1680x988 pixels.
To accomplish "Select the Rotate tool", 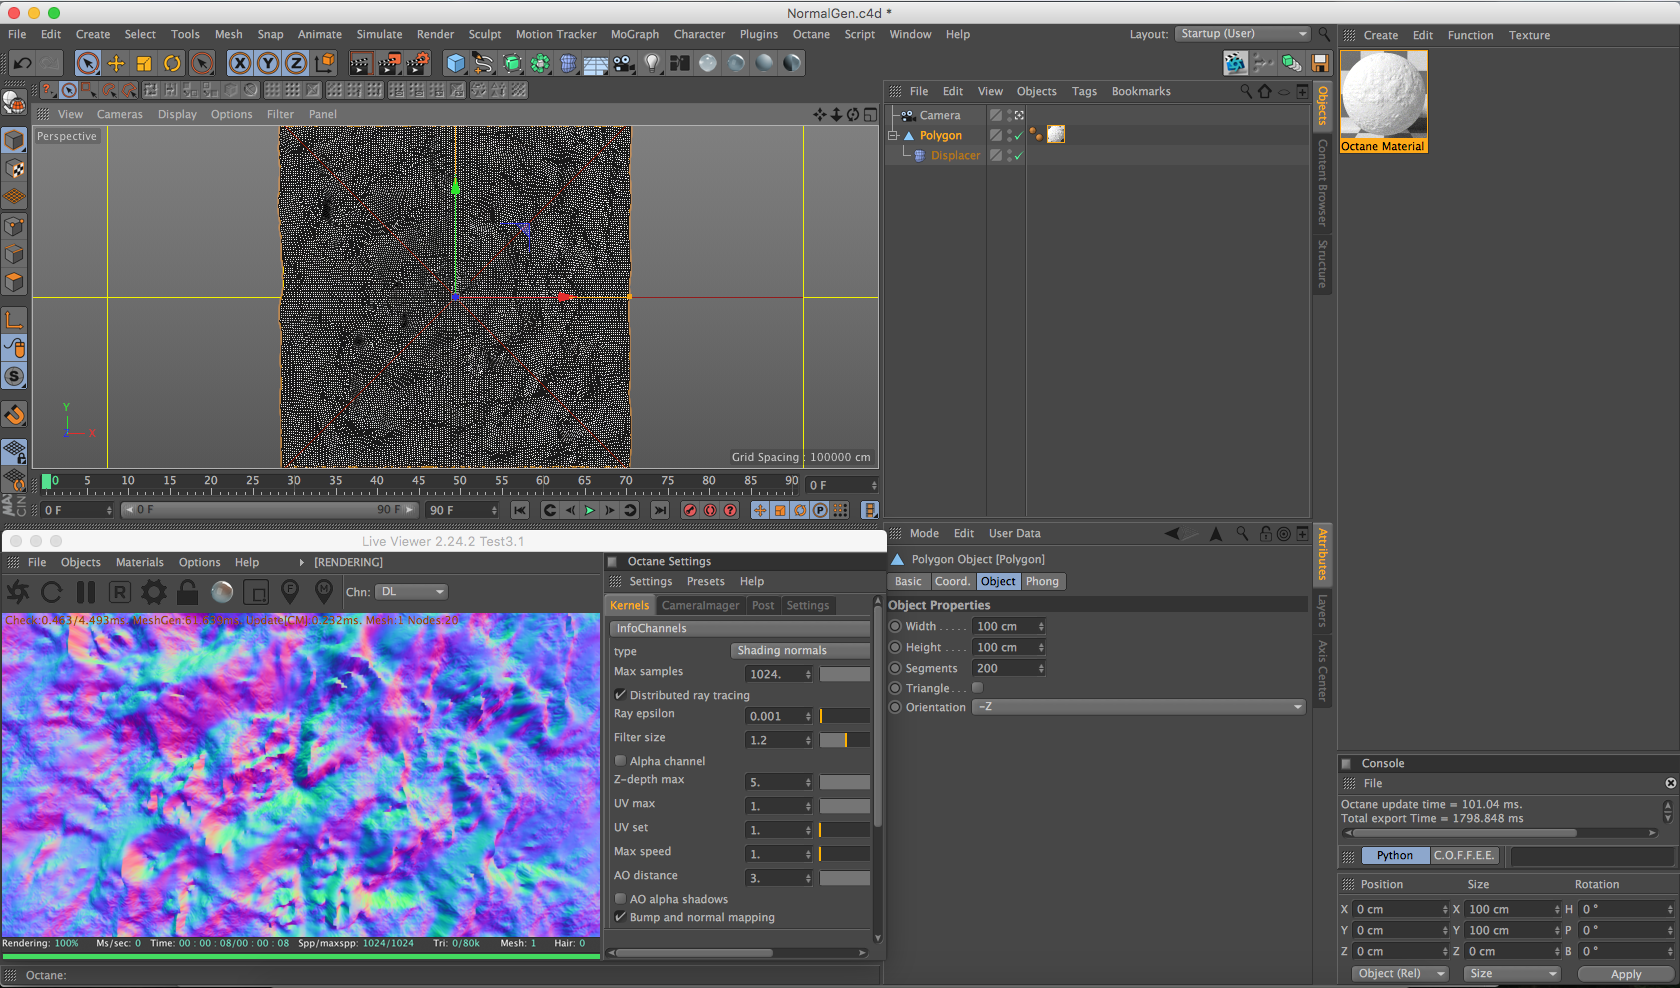I will tap(172, 64).
